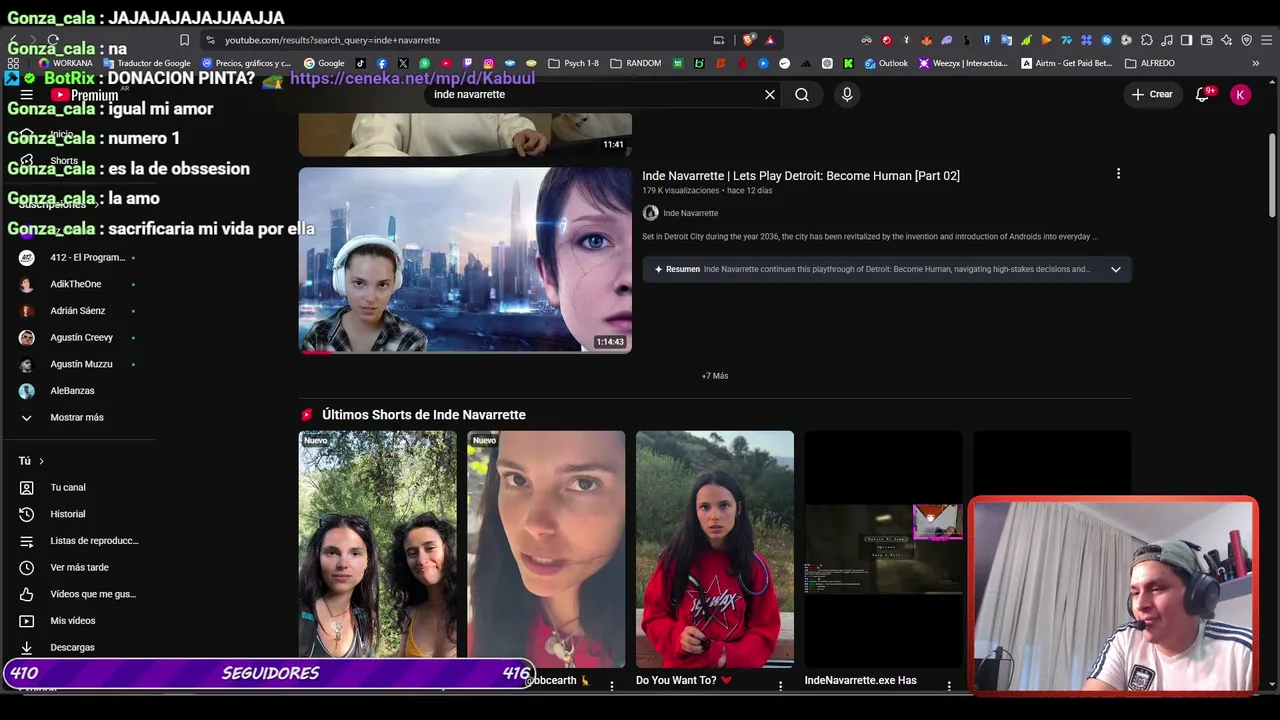Show hidden bookmarks with the double chevron
Image resolution: width=1280 pixels, height=720 pixels.
click(x=1256, y=63)
